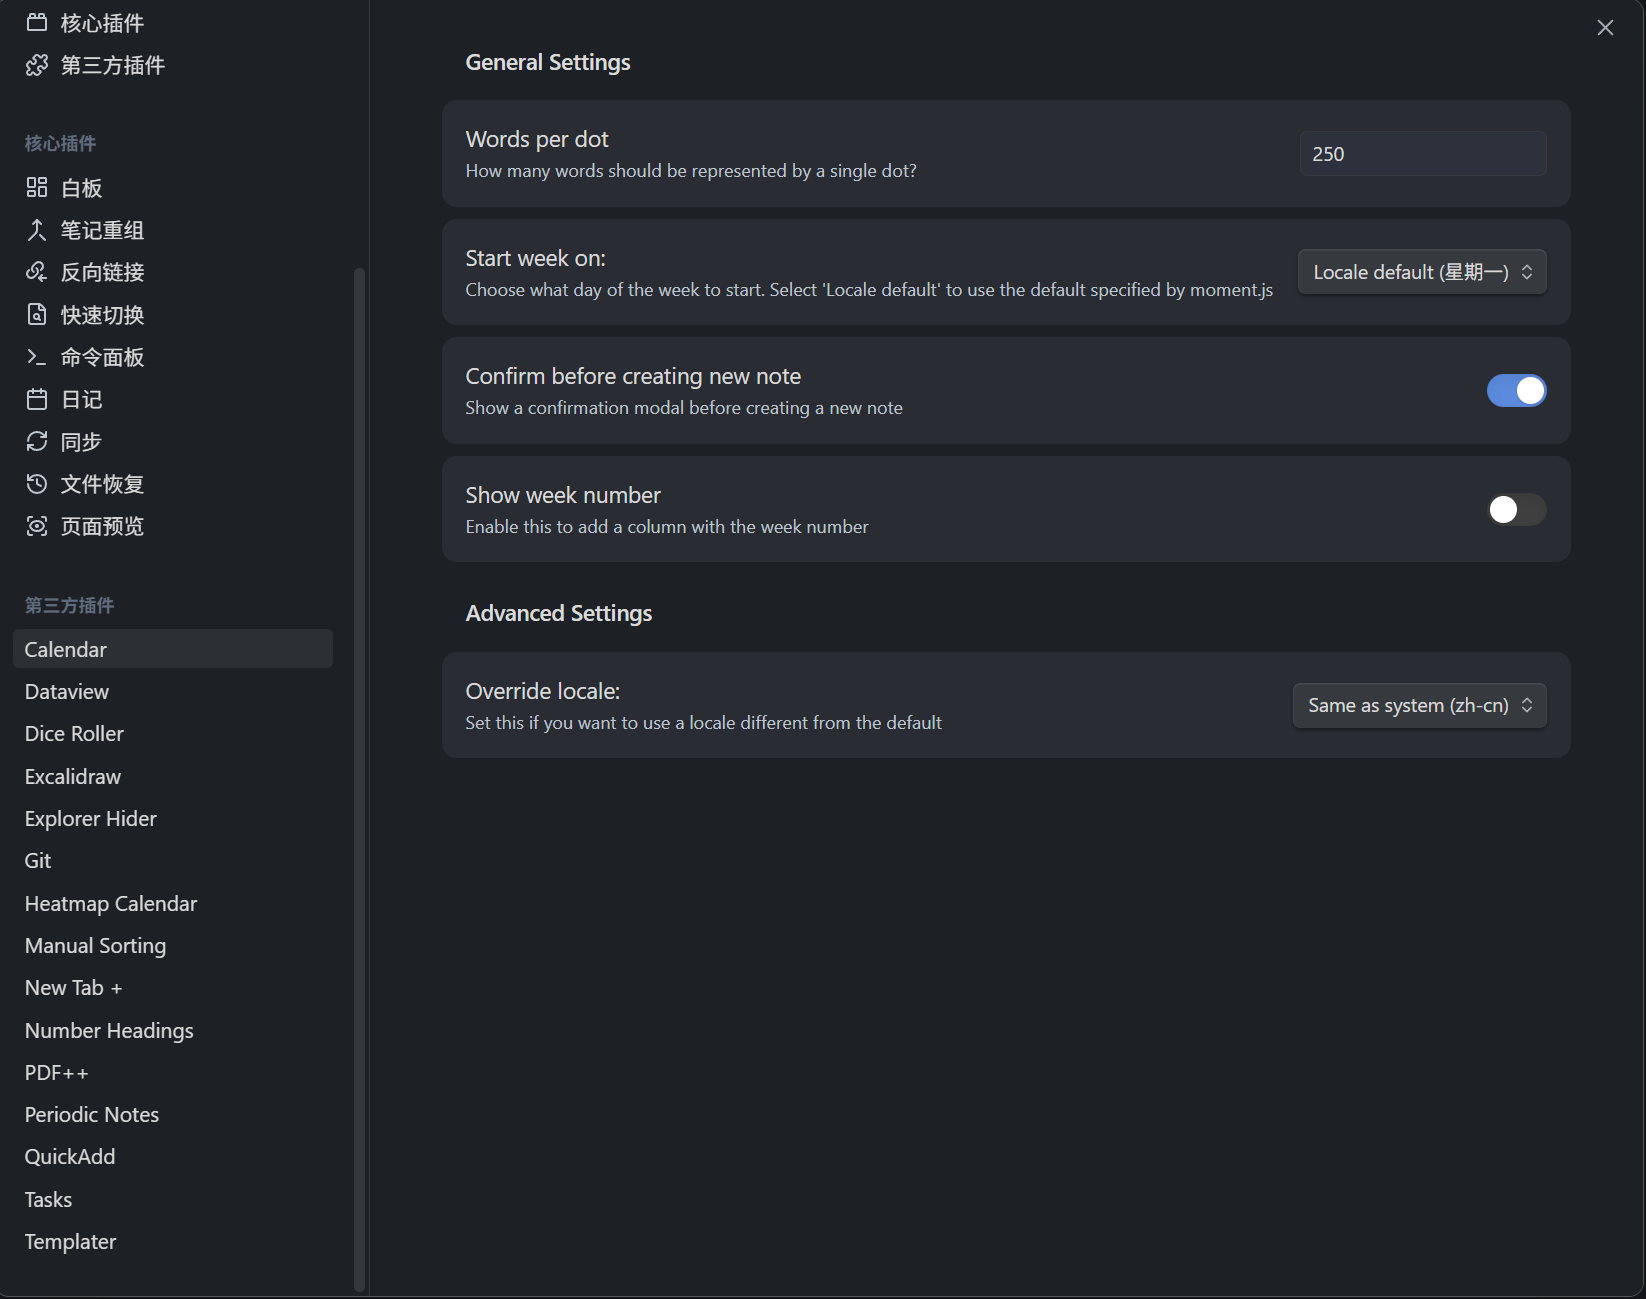This screenshot has width=1646, height=1299.
Task: Click the Words per dot input field
Action: (x=1422, y=154)
